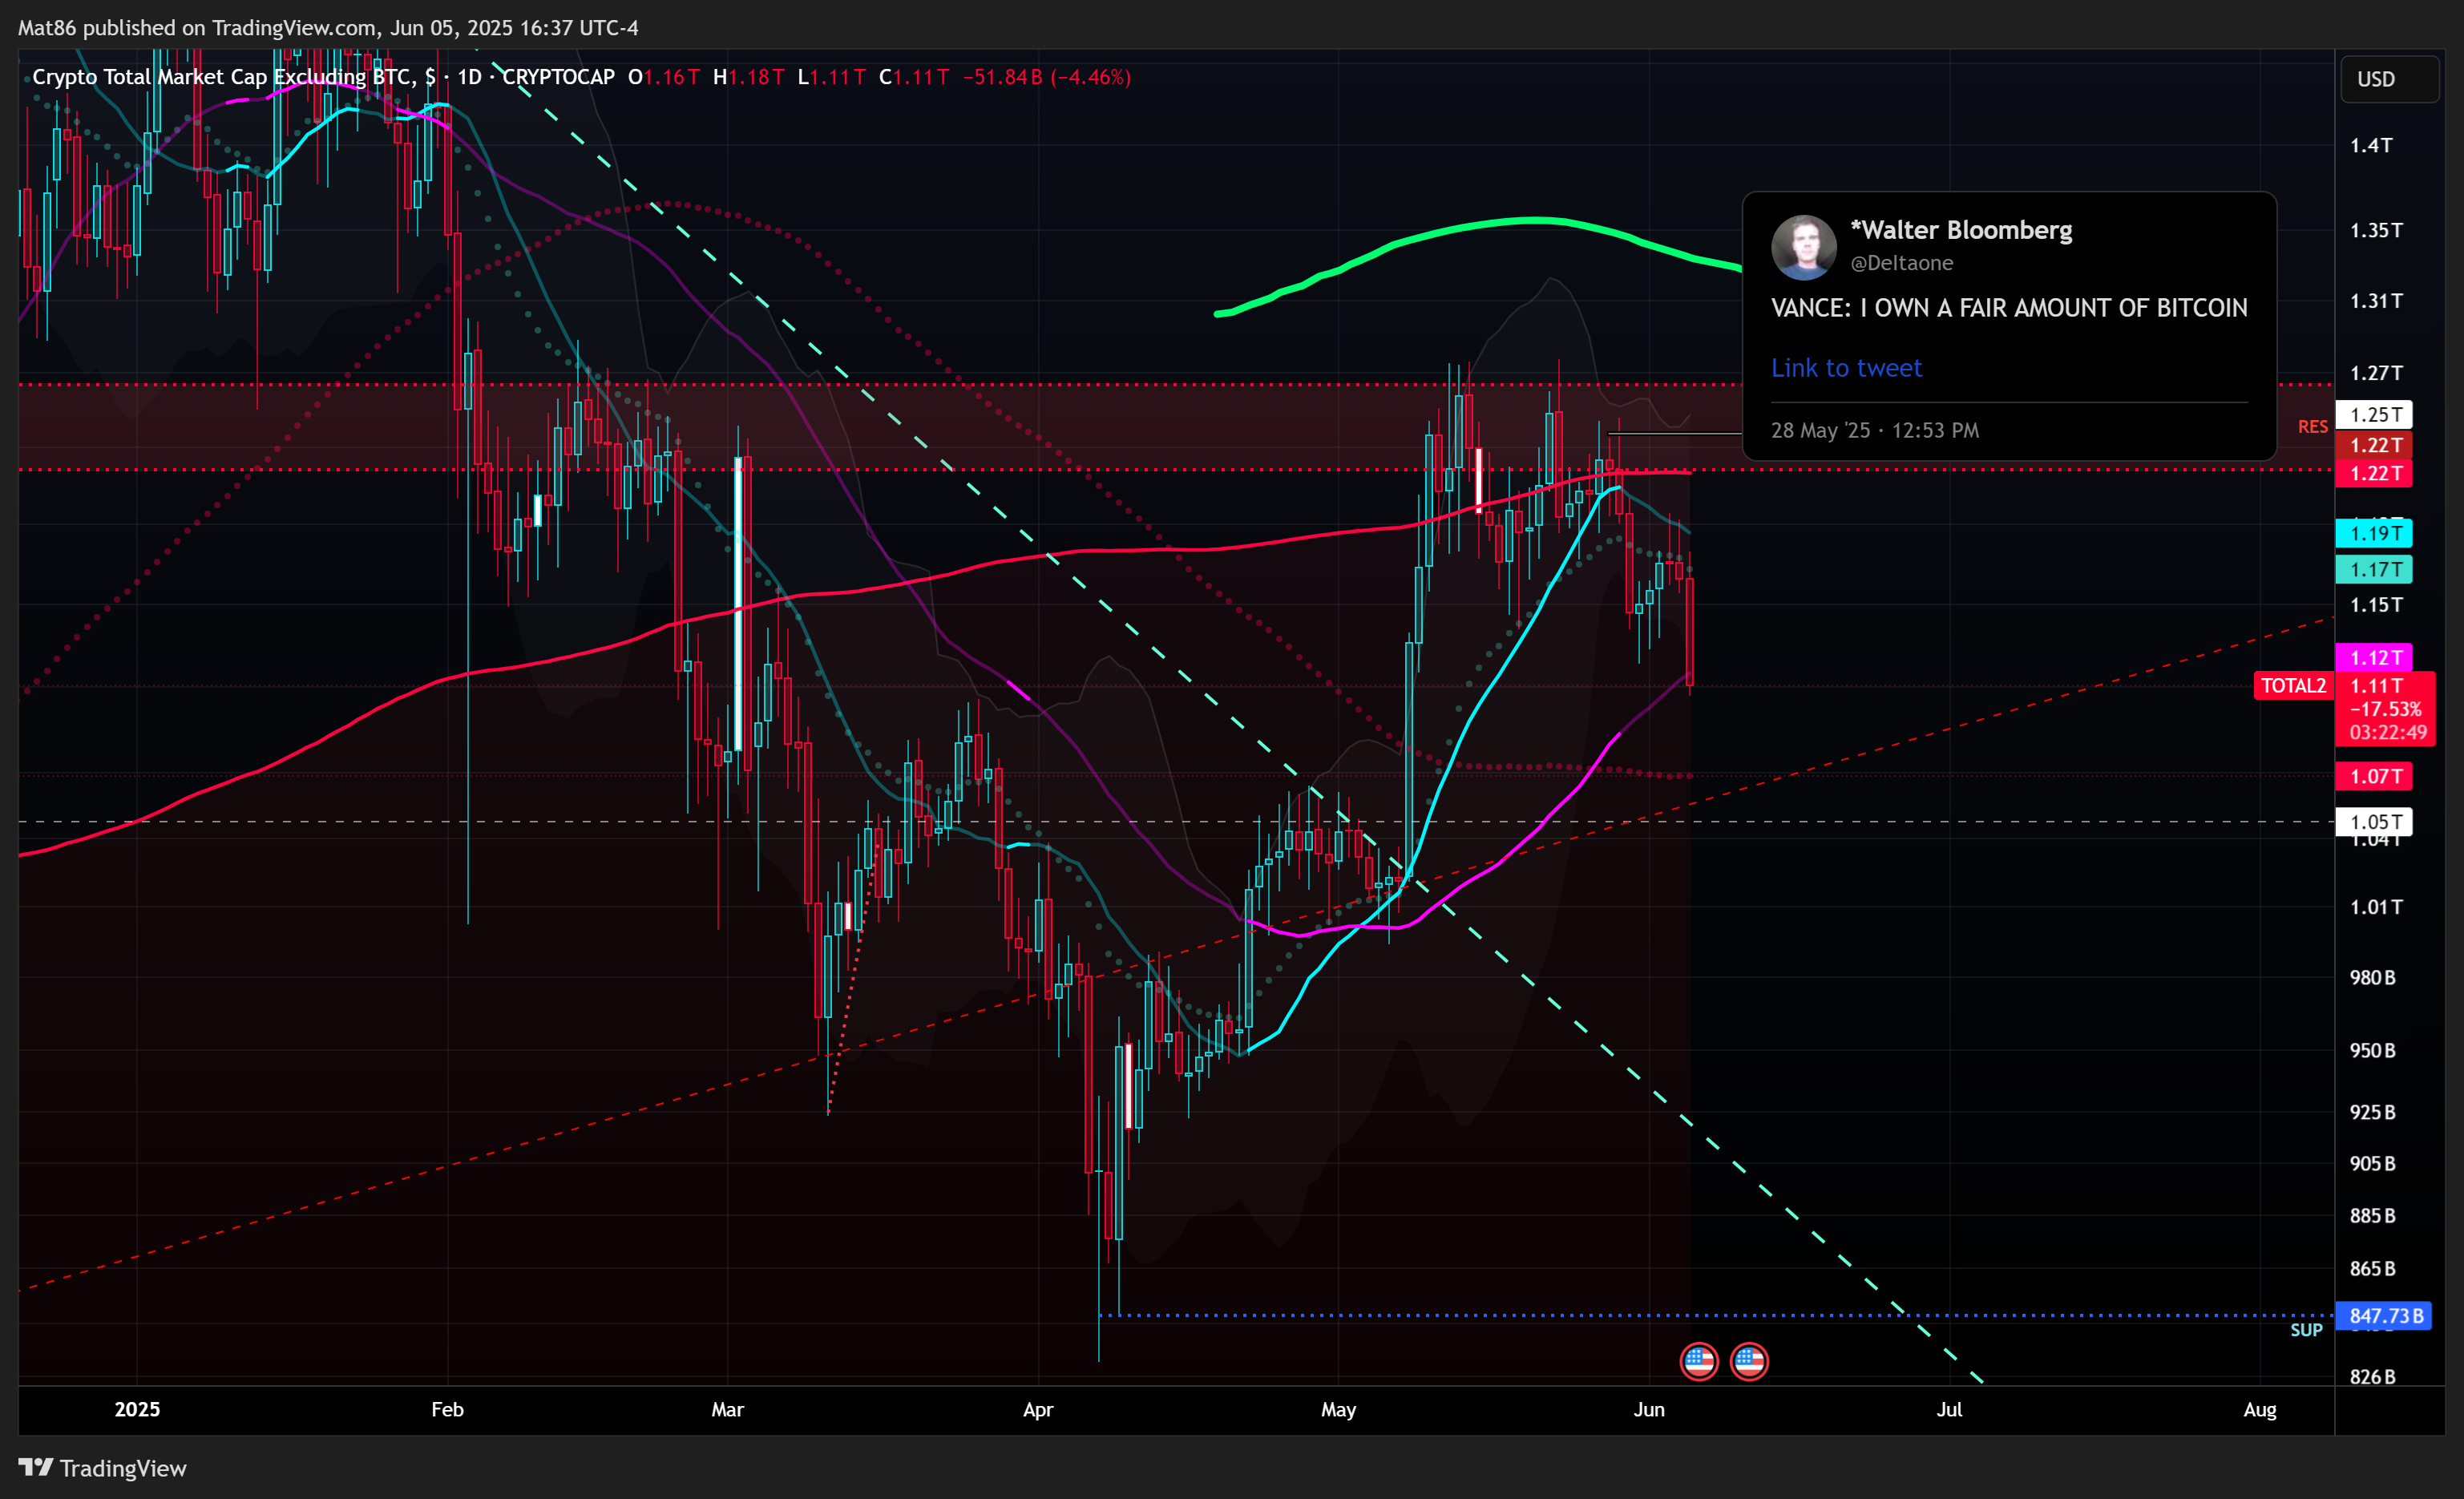The width and height of the screenshot is (2464, 1499).
Task: Click the 950B price scale label
Action: (x=2372, y=1051)
